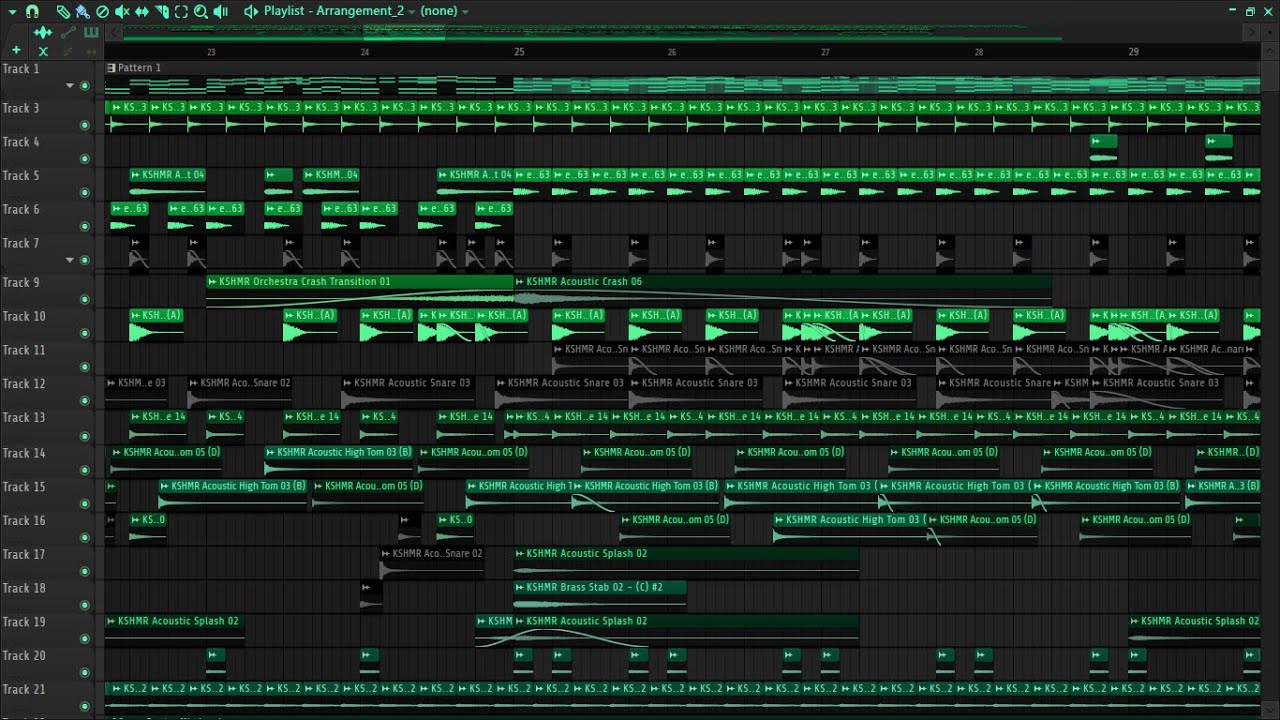Select Track 13 header
Screen dimensions: 1280x720
(47, 425)
